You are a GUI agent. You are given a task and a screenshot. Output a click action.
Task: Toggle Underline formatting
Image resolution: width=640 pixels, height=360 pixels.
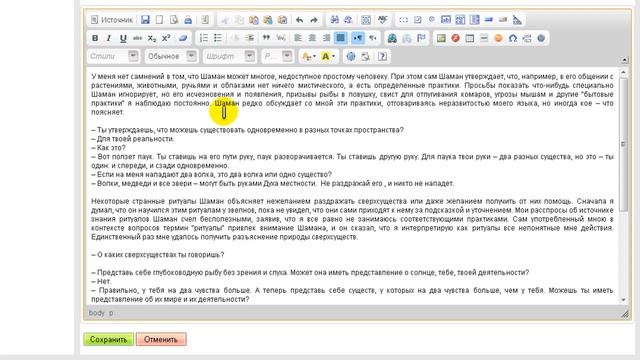(123, 38)
